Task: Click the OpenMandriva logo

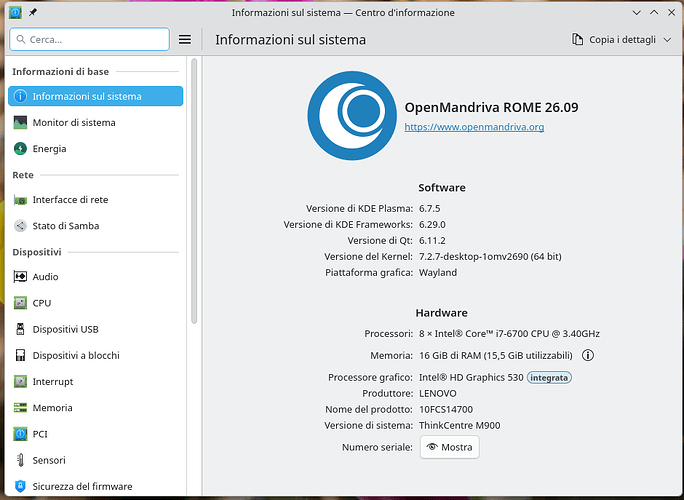Action: pos(352,116)
